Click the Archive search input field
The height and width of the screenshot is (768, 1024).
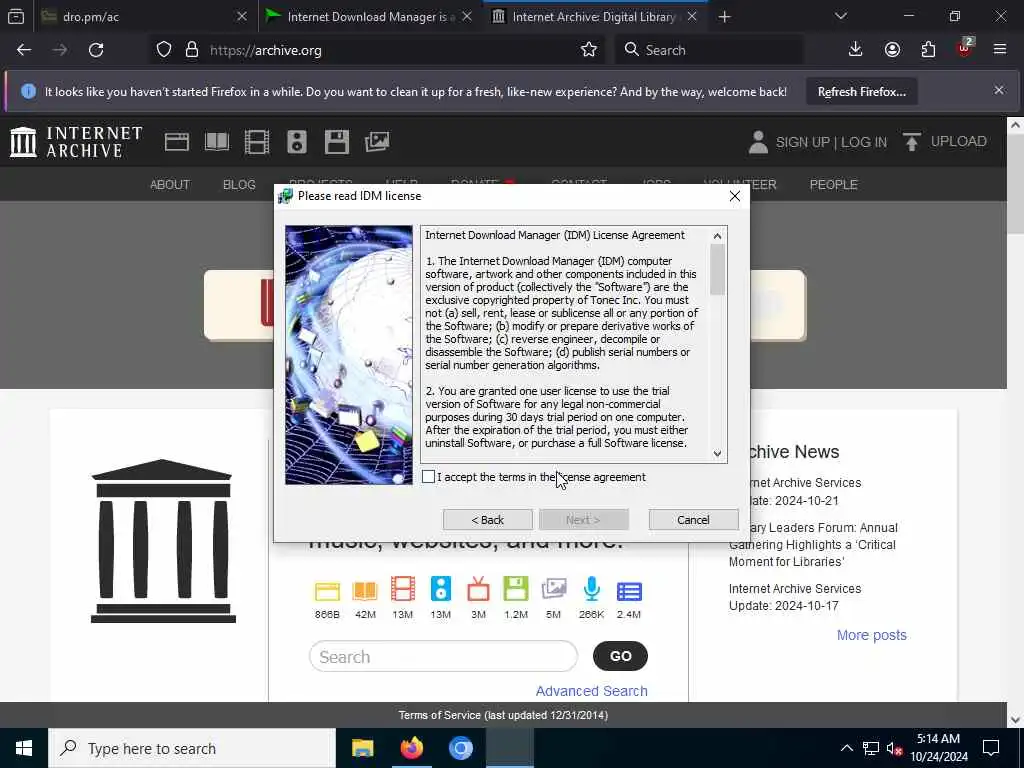click(443, 656)
